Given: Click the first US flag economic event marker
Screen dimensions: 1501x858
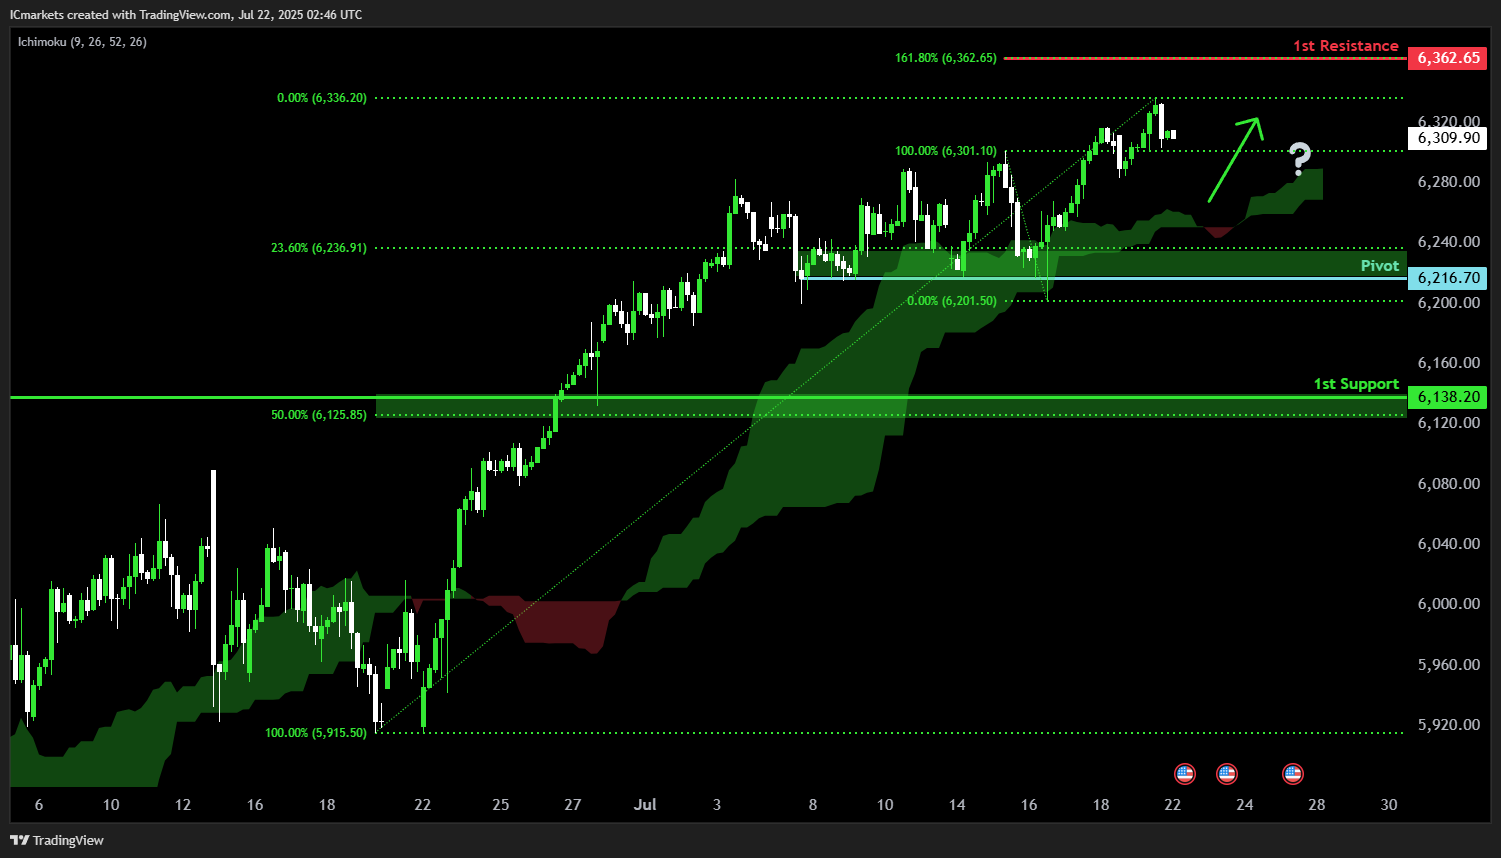Looking at the screenshot, I should tap(1185, 773).
